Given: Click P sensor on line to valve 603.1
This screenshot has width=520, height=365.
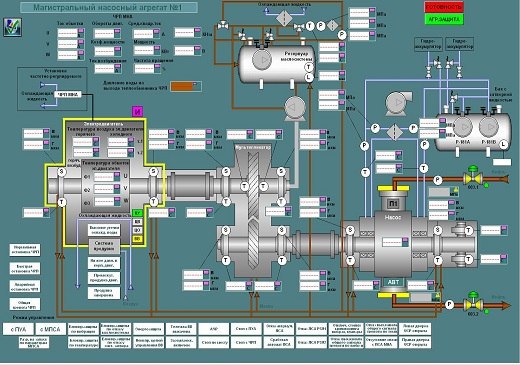Looking at the screenshot, I should tap(438, 180).
